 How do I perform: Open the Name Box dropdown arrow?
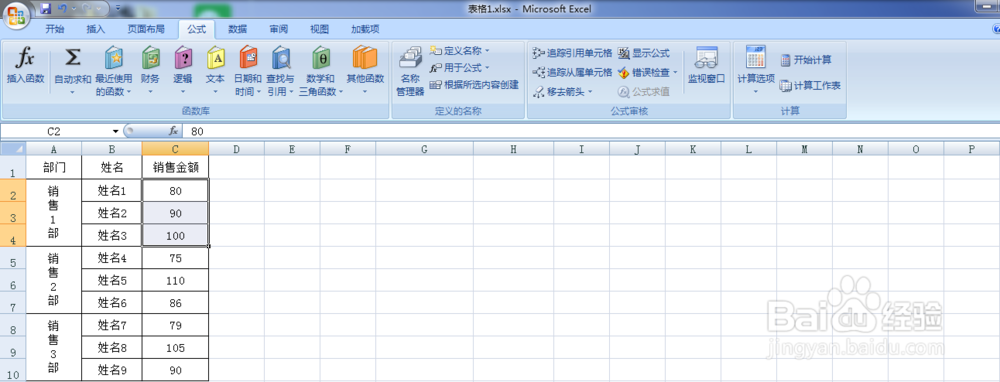(x=115, y=131)
